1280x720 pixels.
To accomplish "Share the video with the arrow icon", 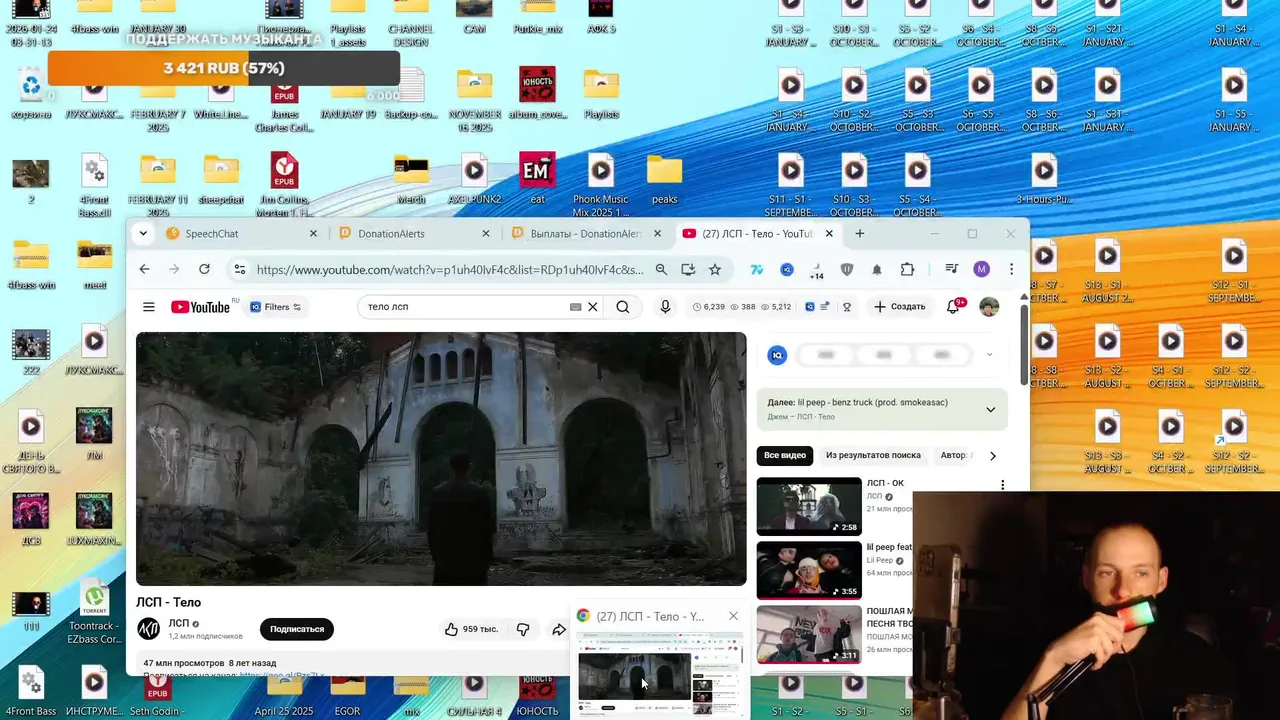I will pos(558,629).
